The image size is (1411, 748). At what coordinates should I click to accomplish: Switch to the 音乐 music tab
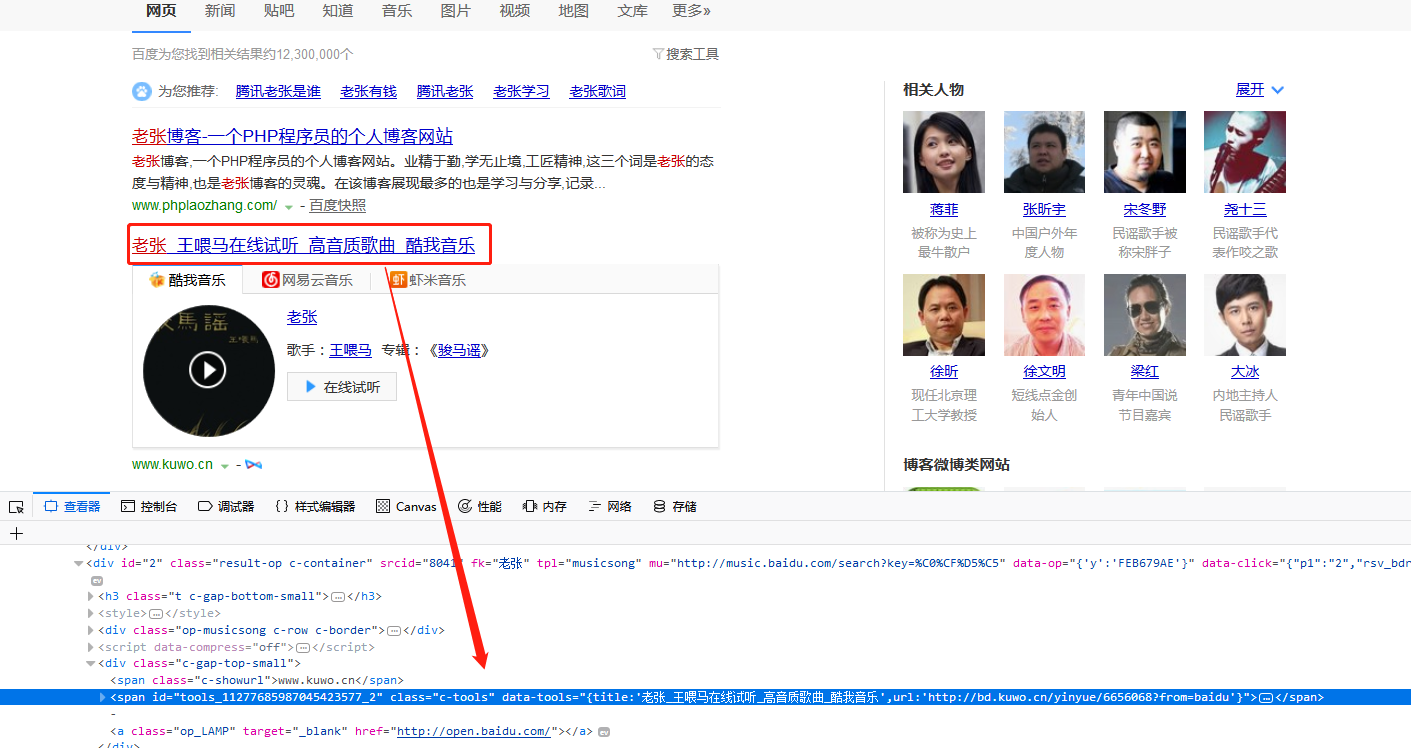click(x=397, y=11)
